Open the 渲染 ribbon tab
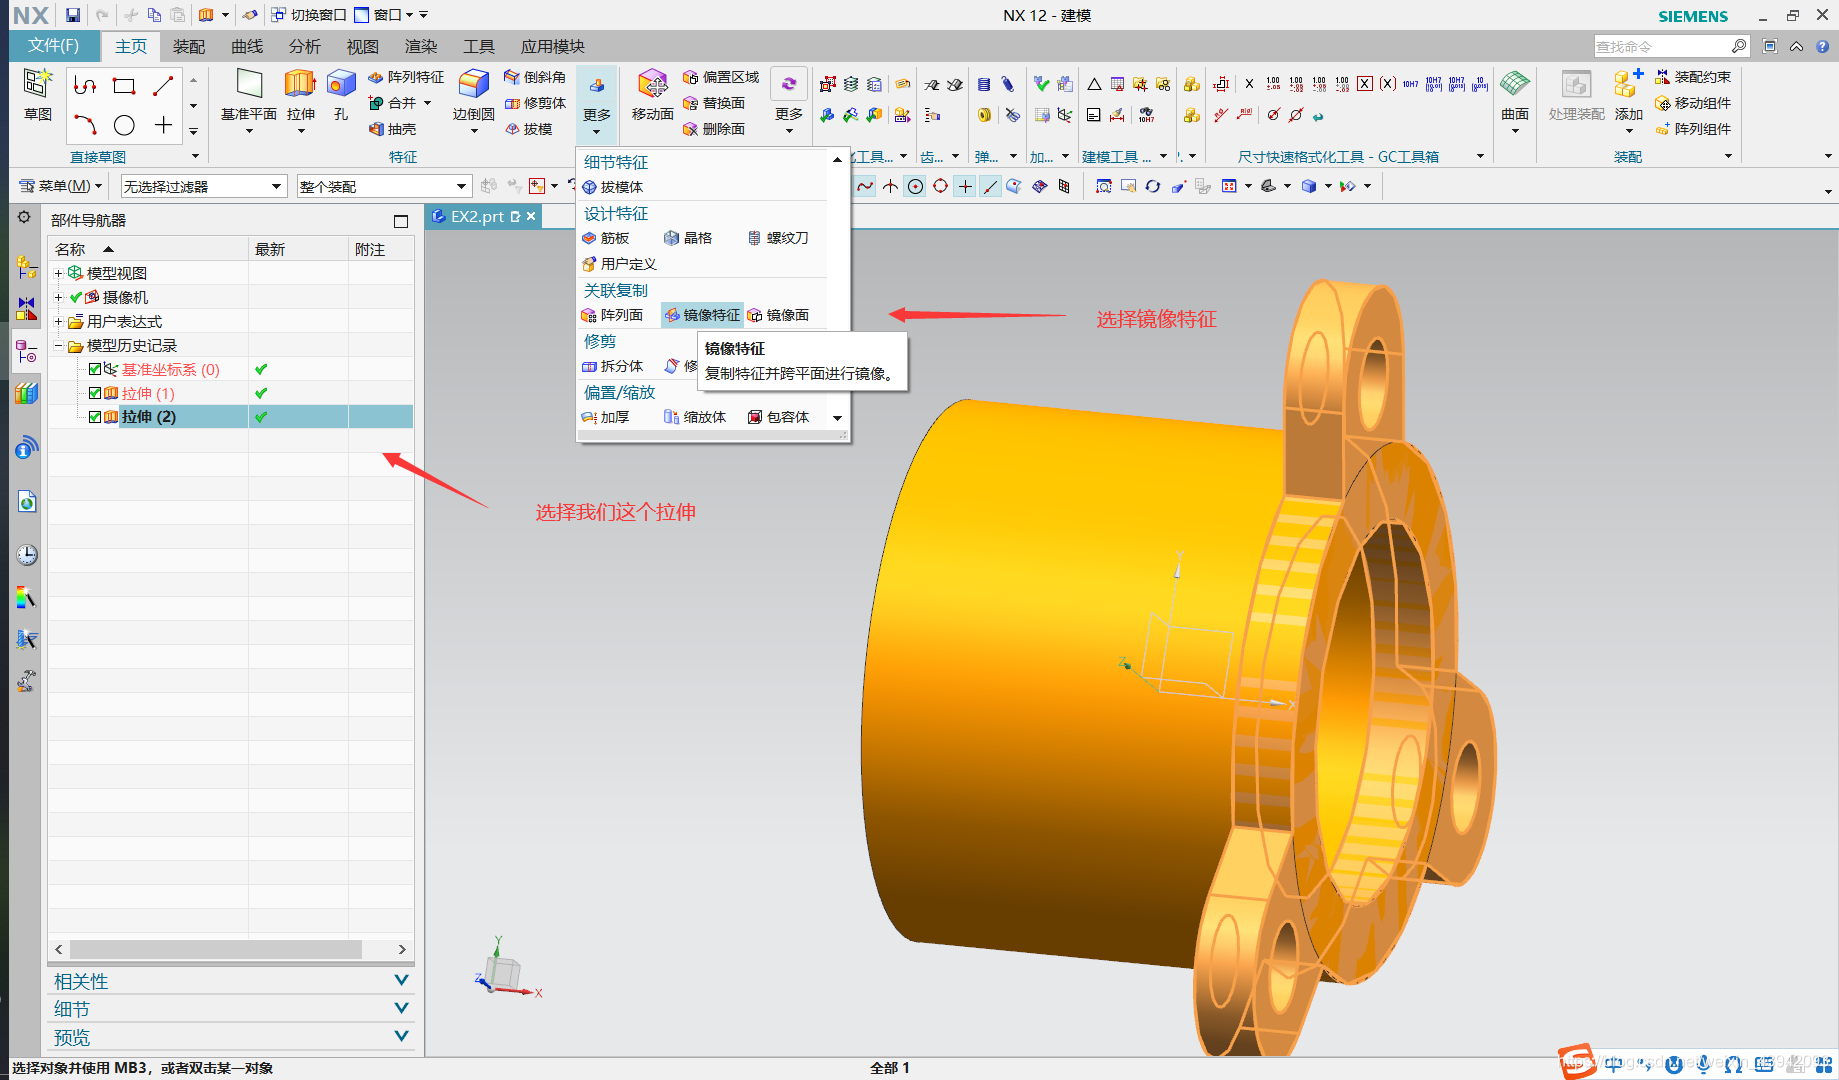The image size is (1839, 1080). pos(421,46)
